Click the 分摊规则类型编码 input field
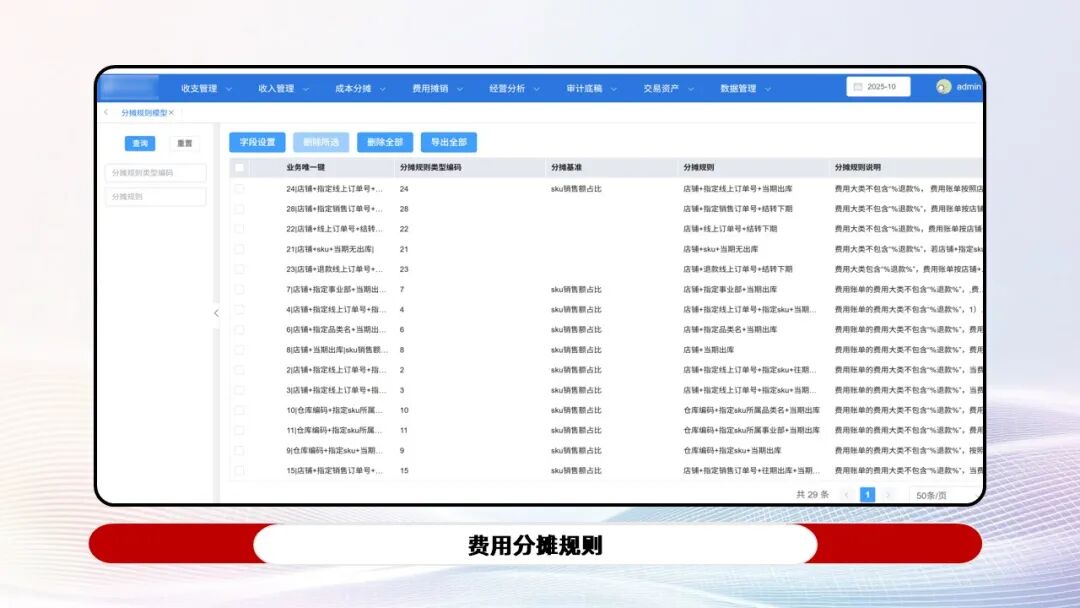The height and width of the screenshot is (608, 1080). (154, 172)
